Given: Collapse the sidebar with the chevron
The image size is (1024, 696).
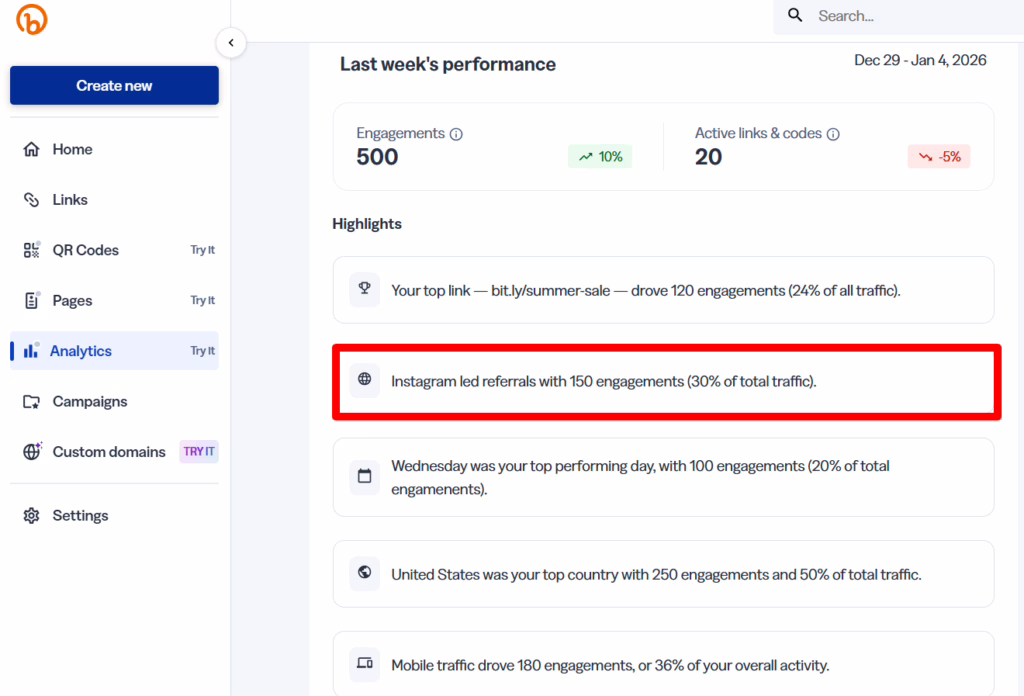Looking at the screenshot, I should coord(231,43).
